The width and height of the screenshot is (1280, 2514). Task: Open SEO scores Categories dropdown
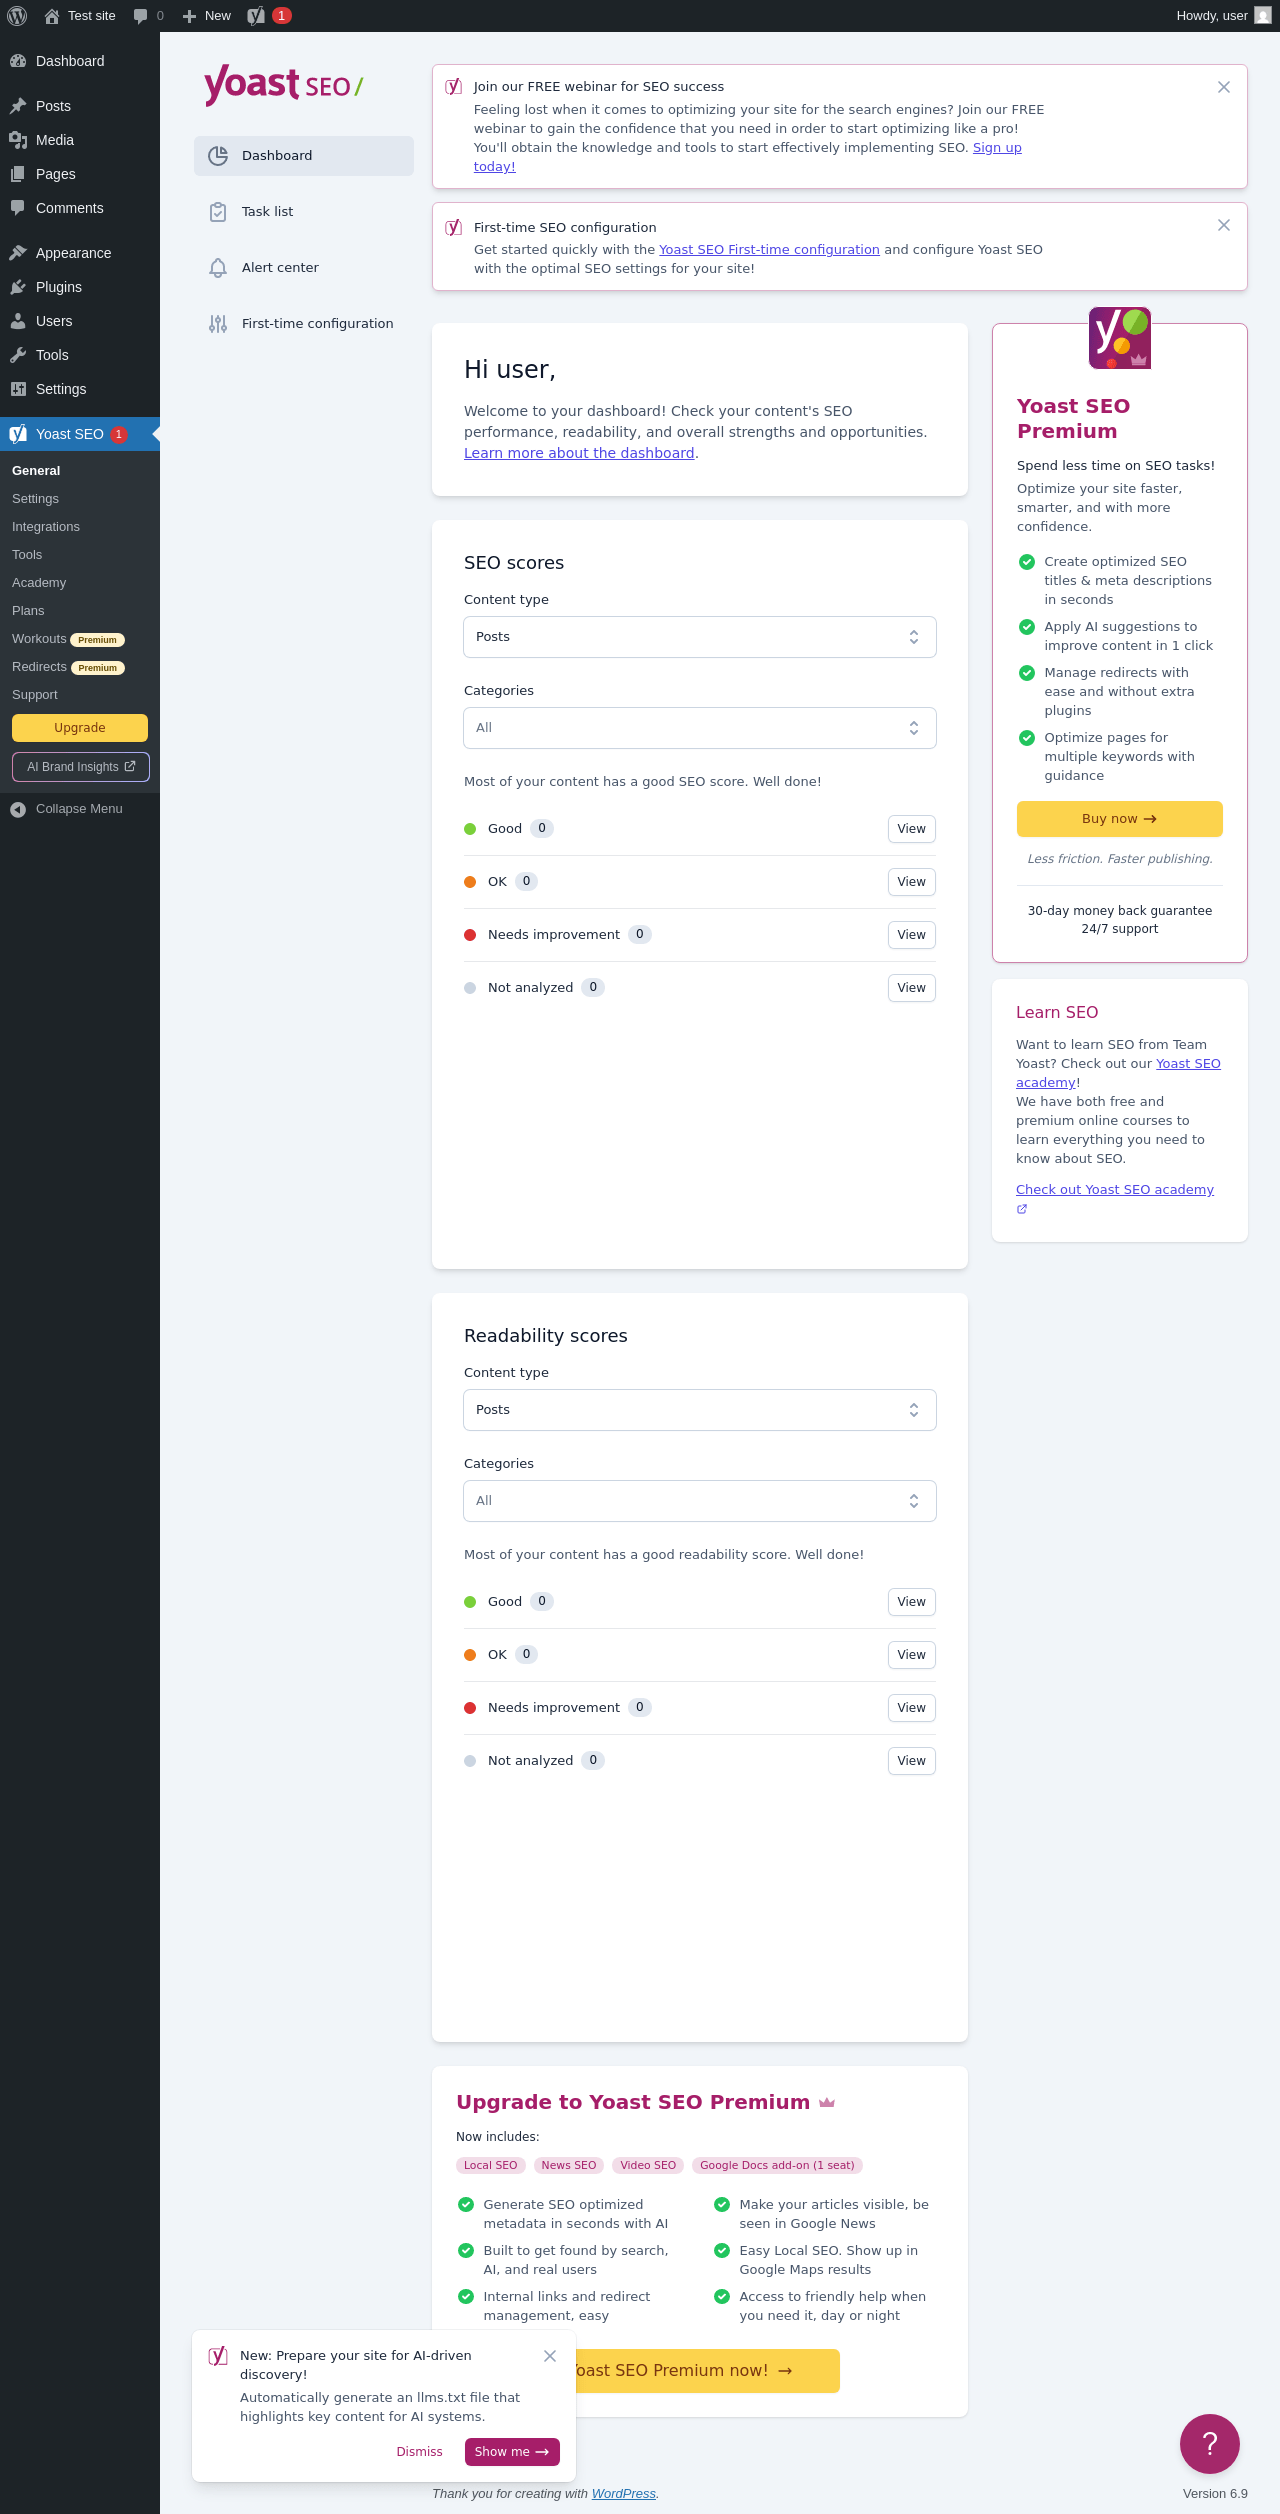point(700,728)
